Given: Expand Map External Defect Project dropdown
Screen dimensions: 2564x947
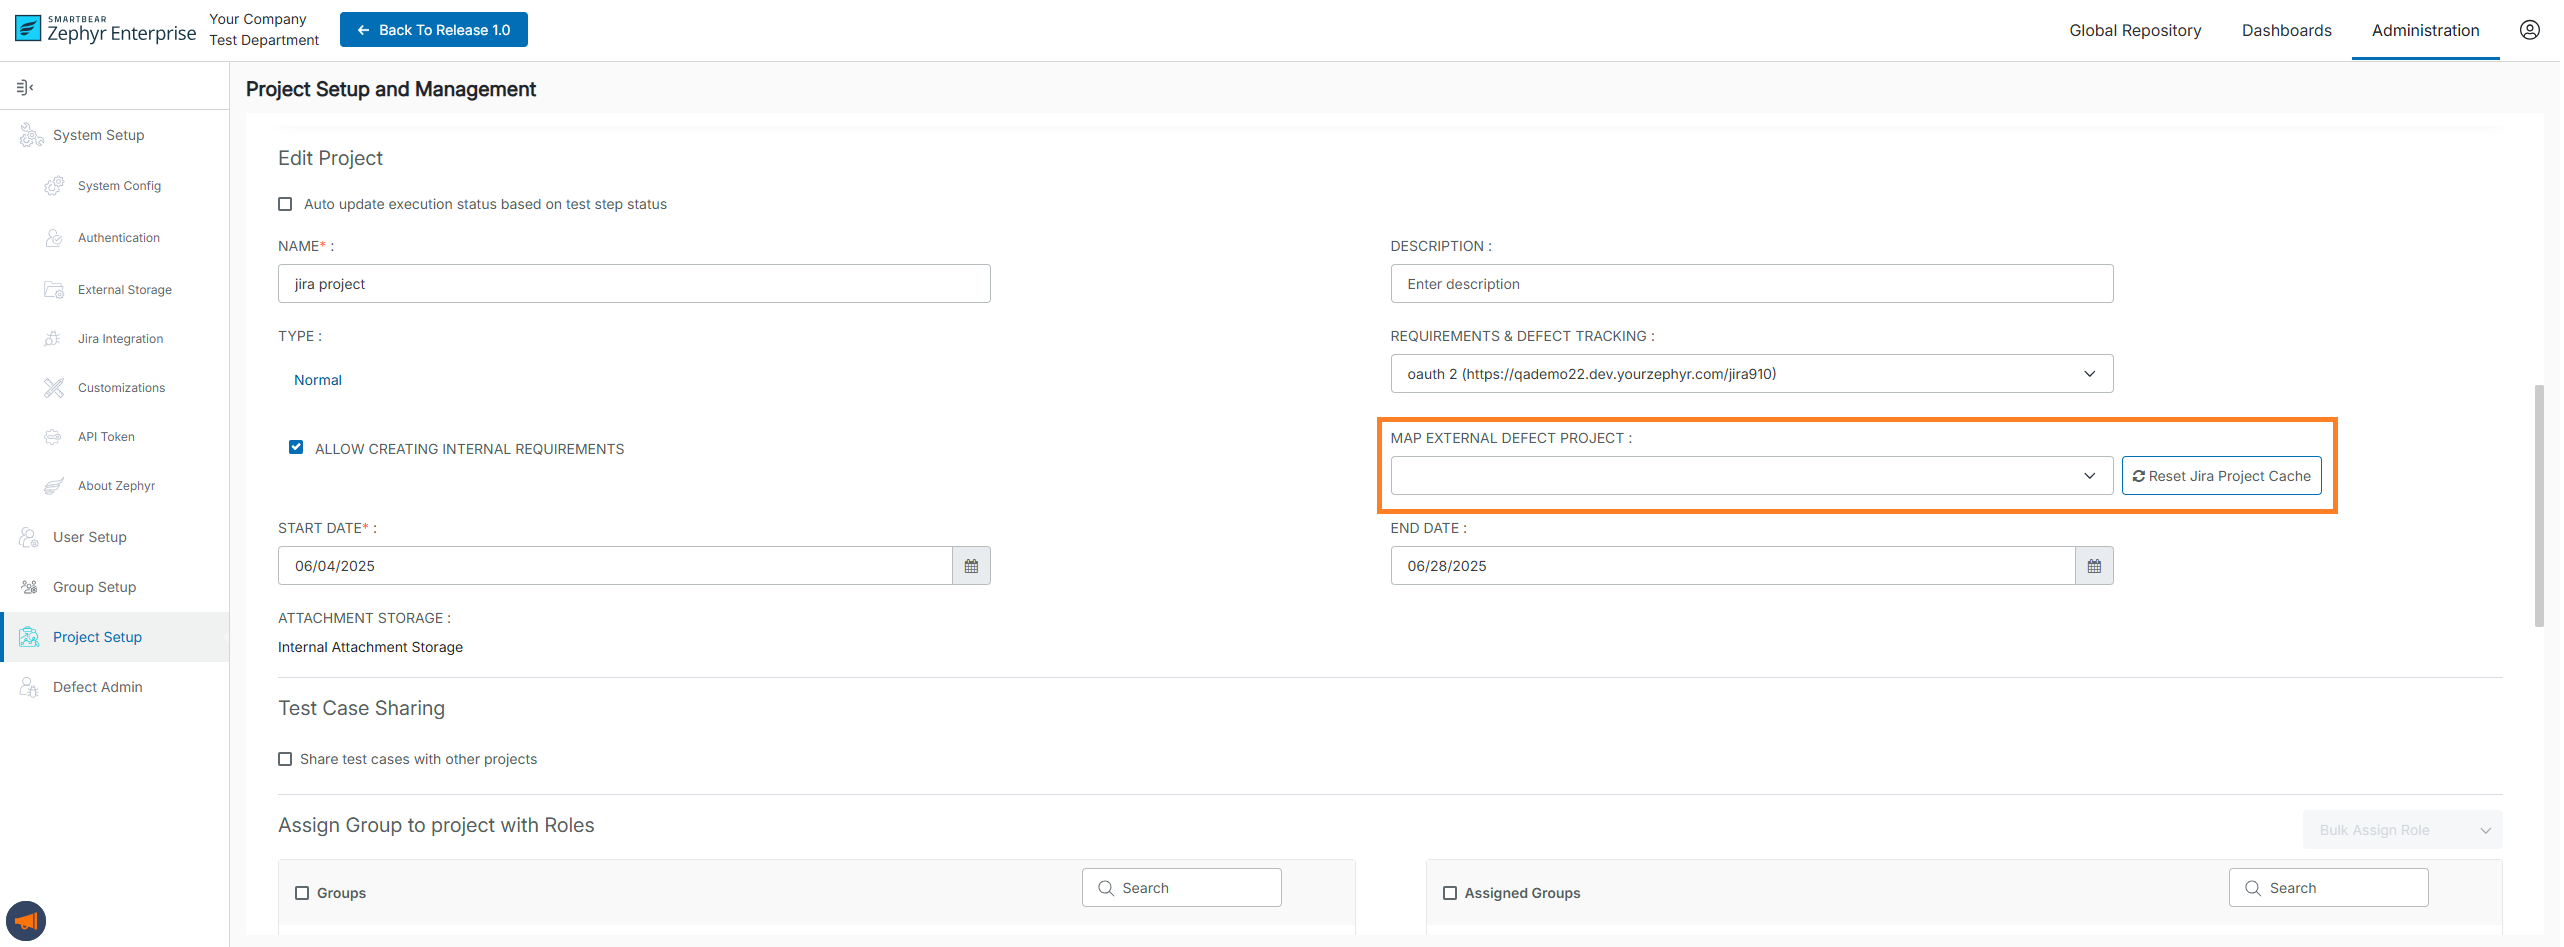Looking at the screenshot, I should tap(1750, 476).
